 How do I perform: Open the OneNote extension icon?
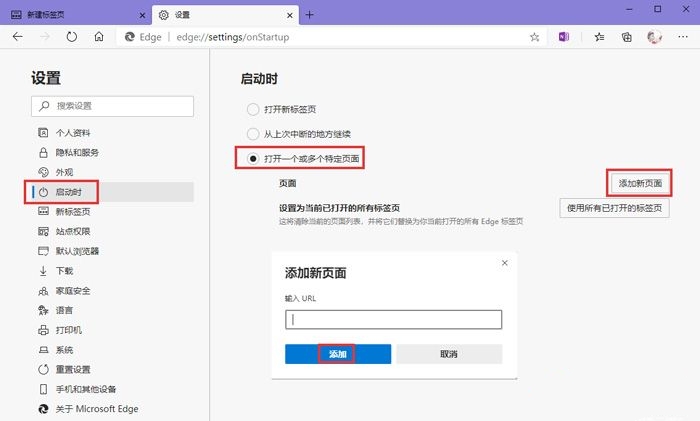click(564, 37)
